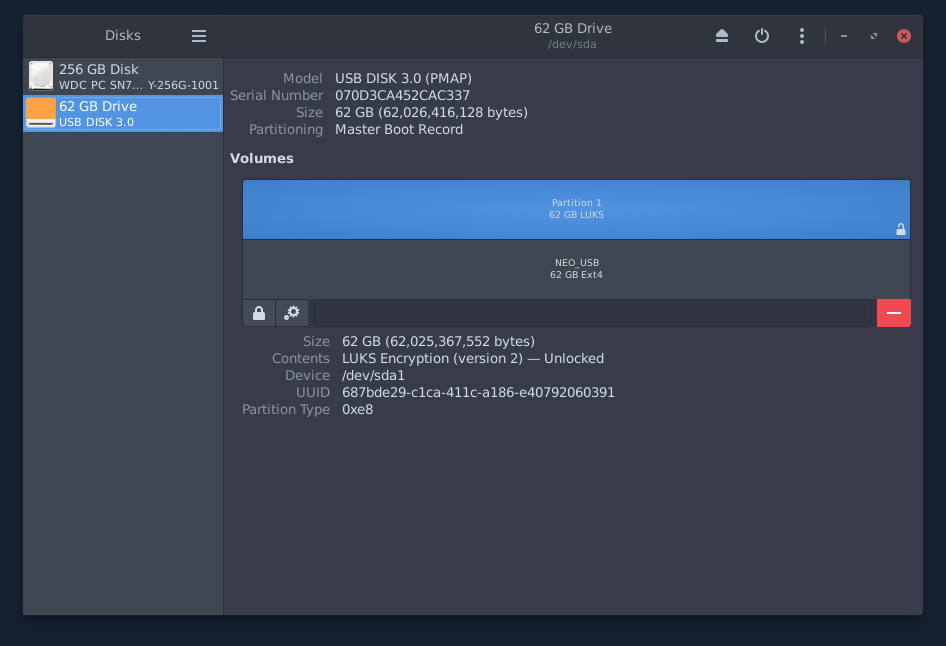The width and height of the screenshot is (946, 646).
Task: Restore the Disks window size
Action: 874,36
